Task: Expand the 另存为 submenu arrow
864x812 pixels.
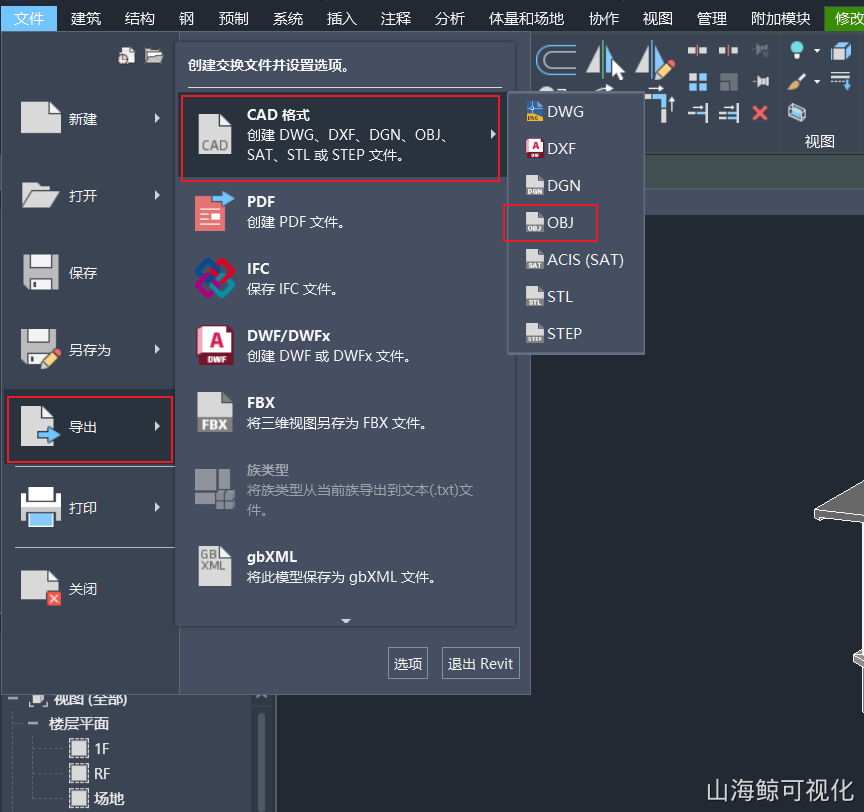Action: pos(158,349)
